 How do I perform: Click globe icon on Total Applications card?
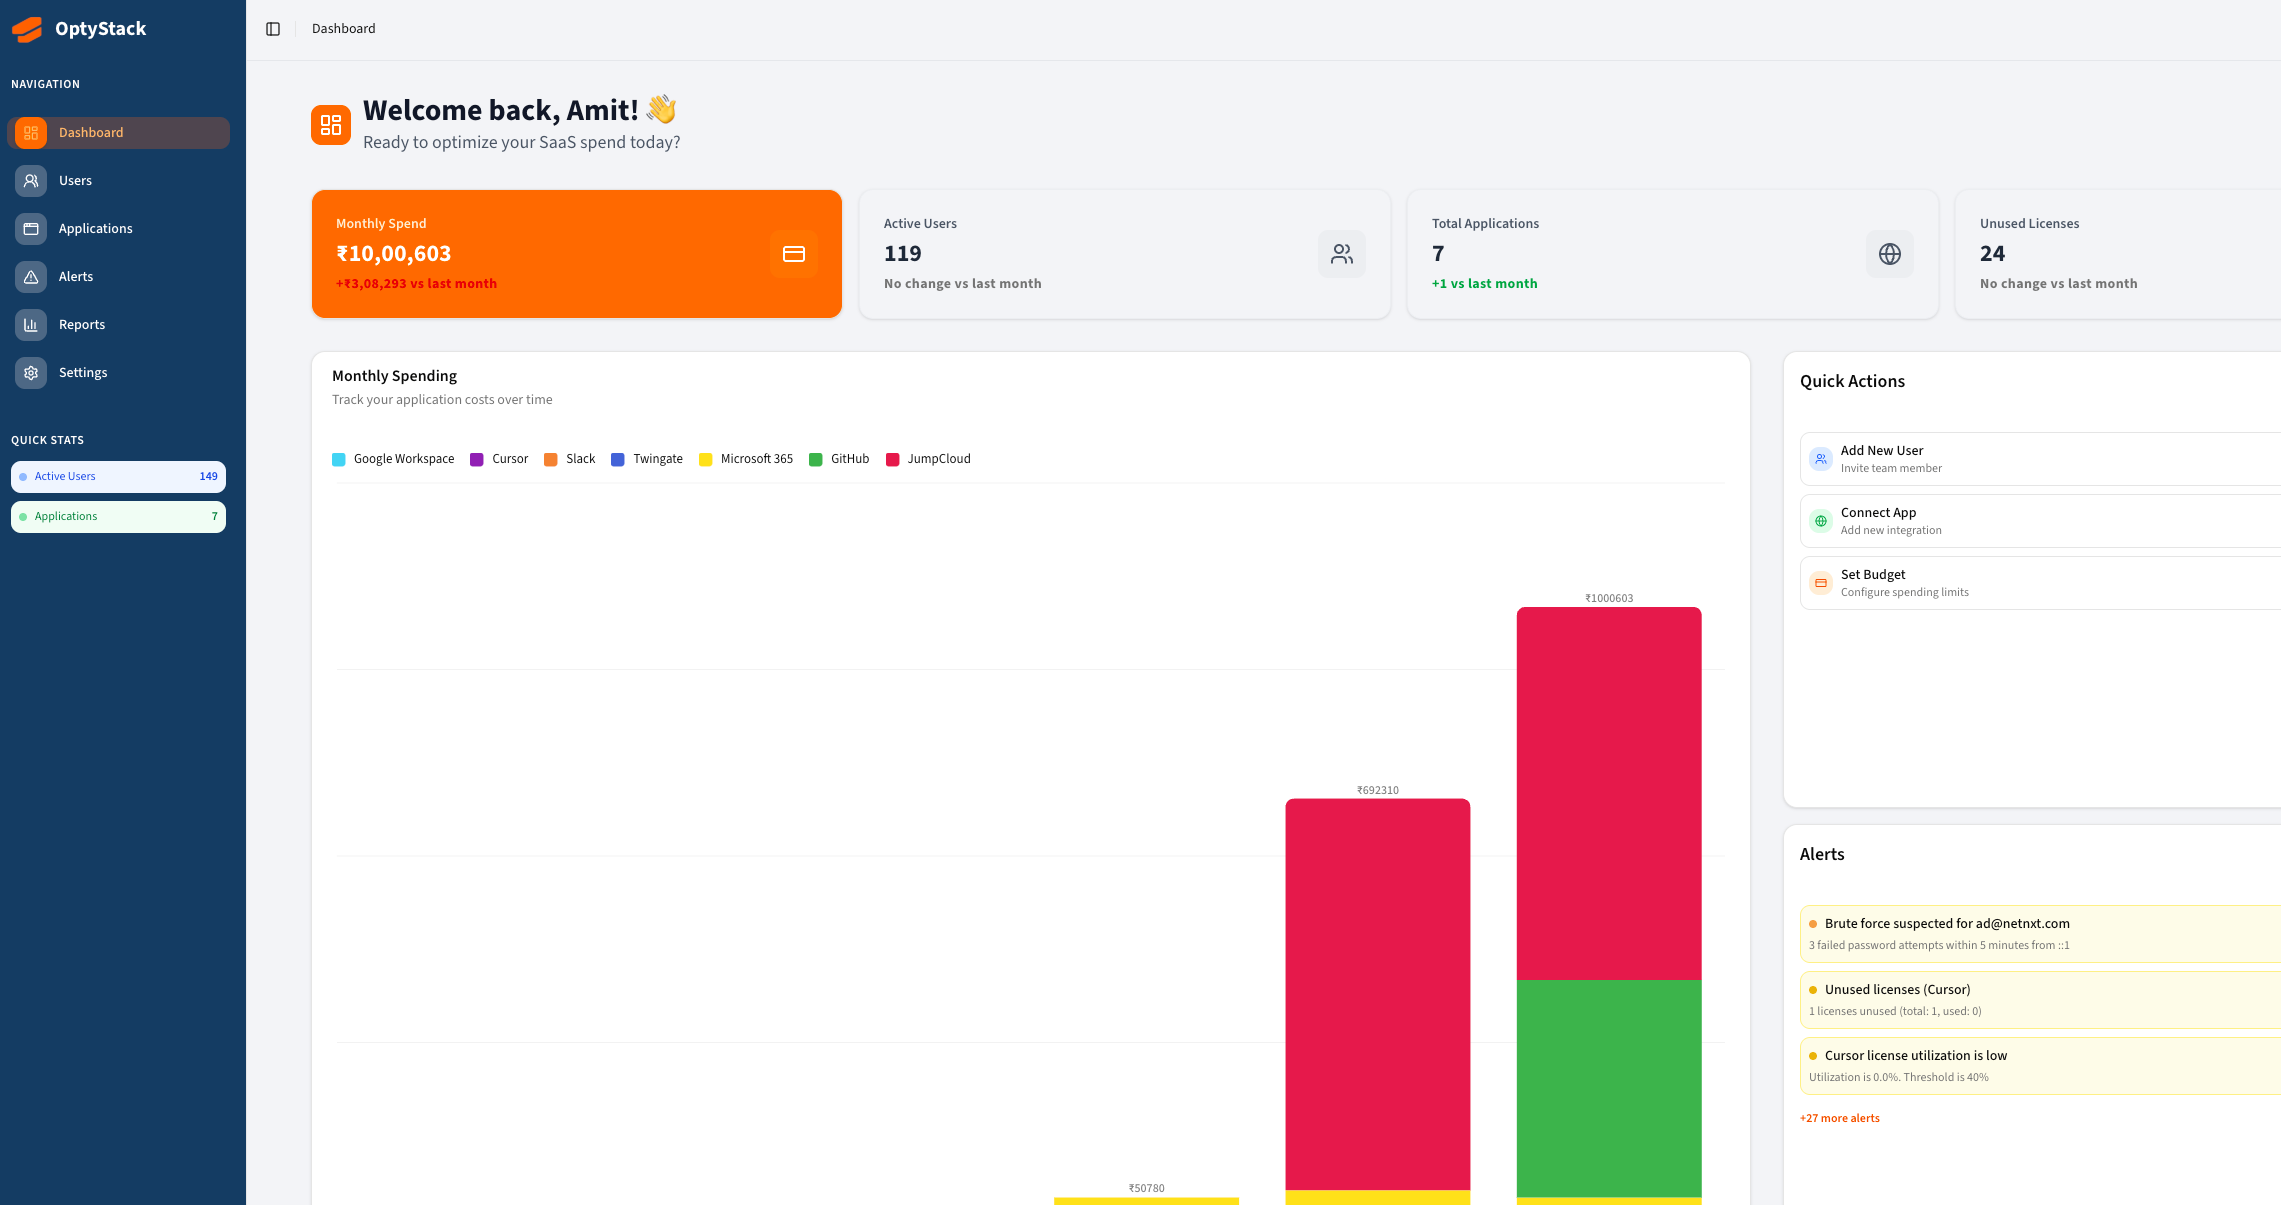click(x=1889, y=254)
